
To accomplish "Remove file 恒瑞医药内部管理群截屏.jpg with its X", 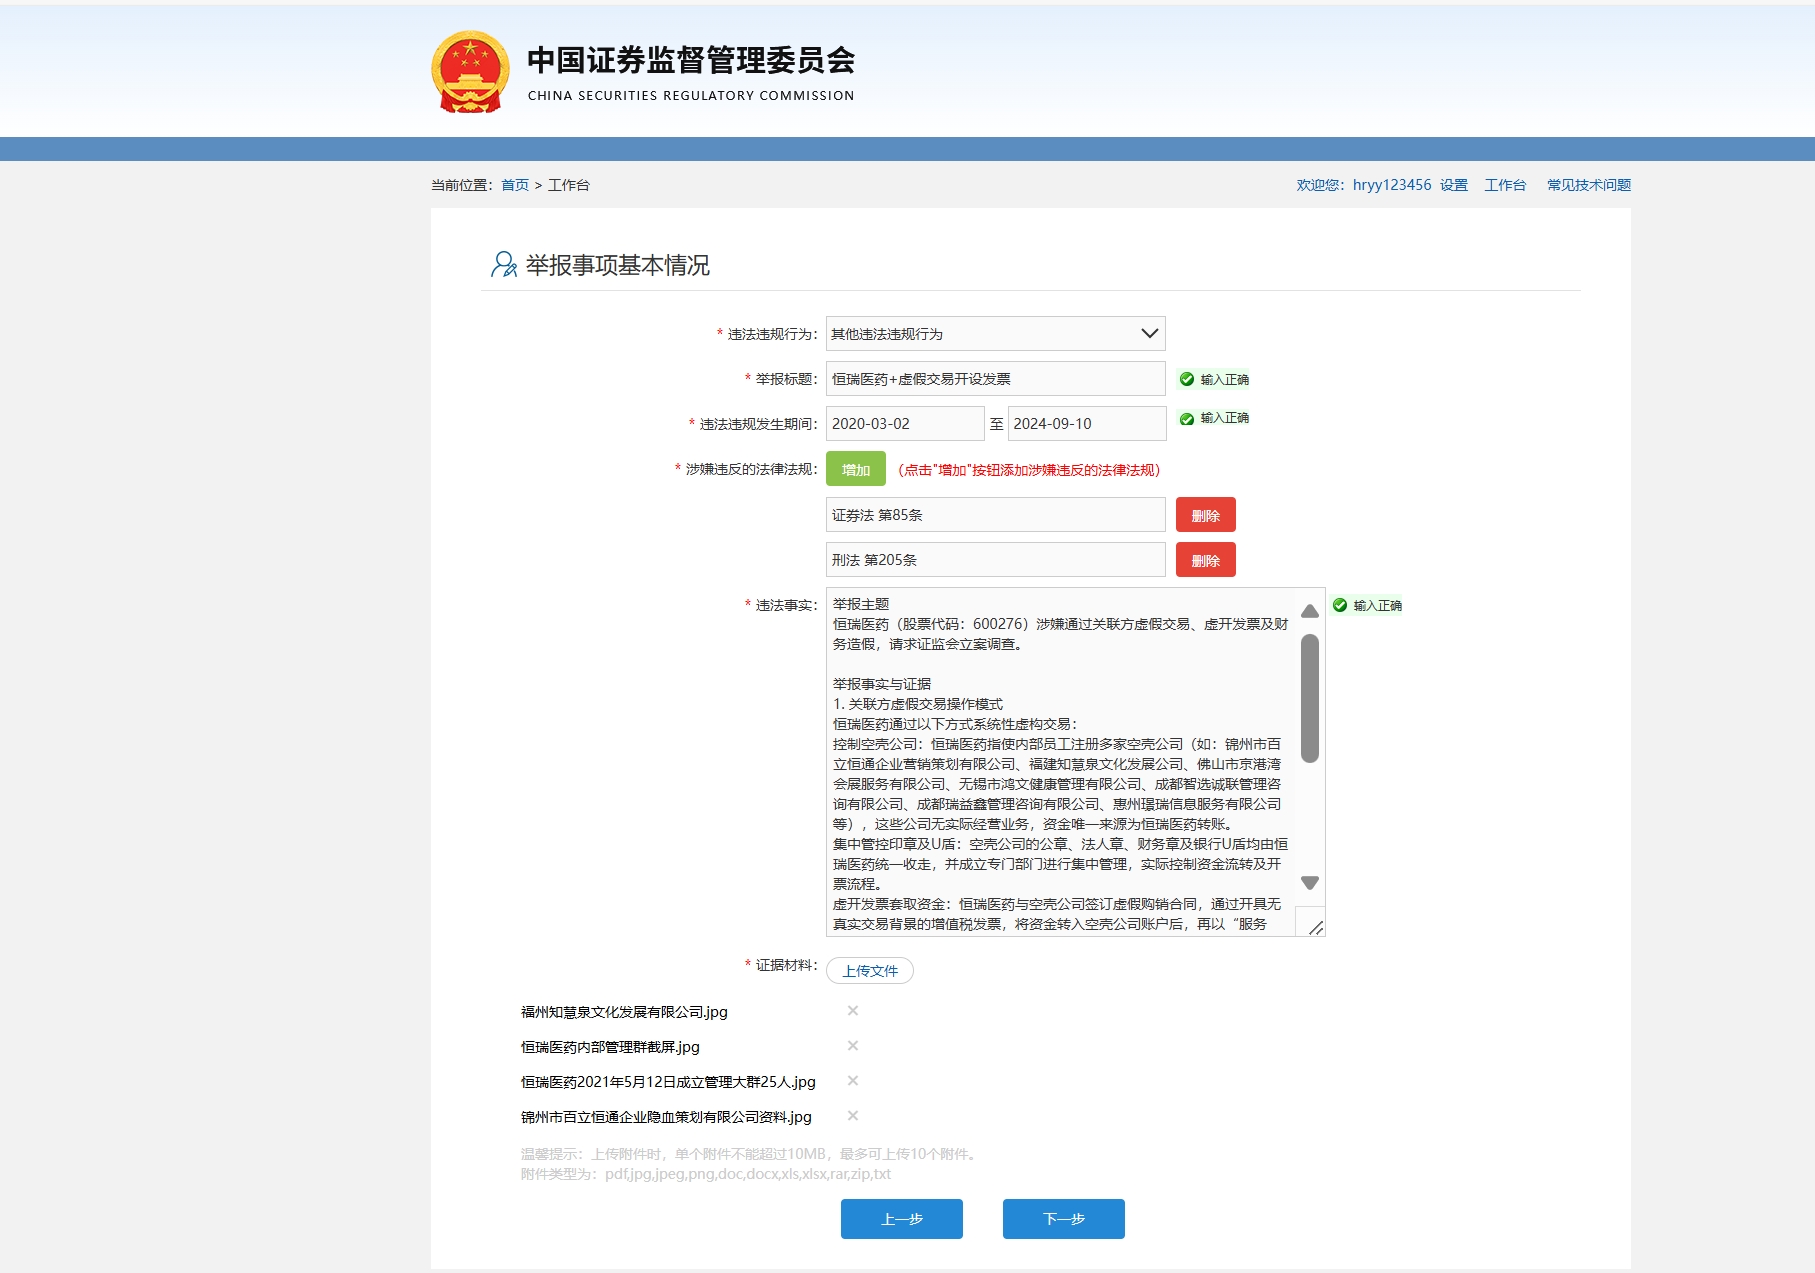I will (853, 1046).
